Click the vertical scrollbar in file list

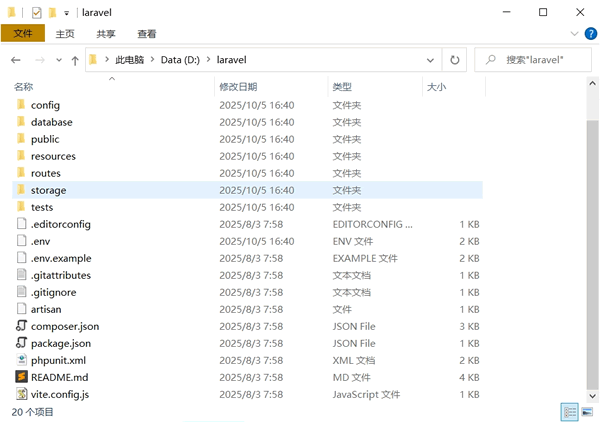point(591,250)
